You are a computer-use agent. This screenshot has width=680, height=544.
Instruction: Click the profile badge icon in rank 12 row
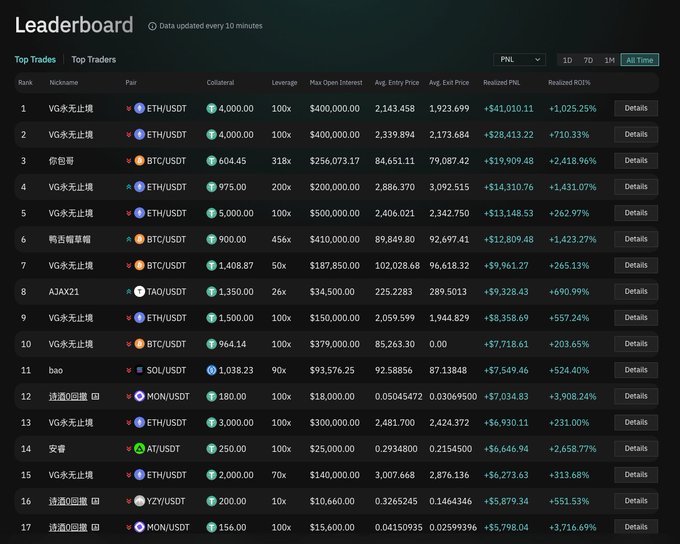(x=95, y=396)
